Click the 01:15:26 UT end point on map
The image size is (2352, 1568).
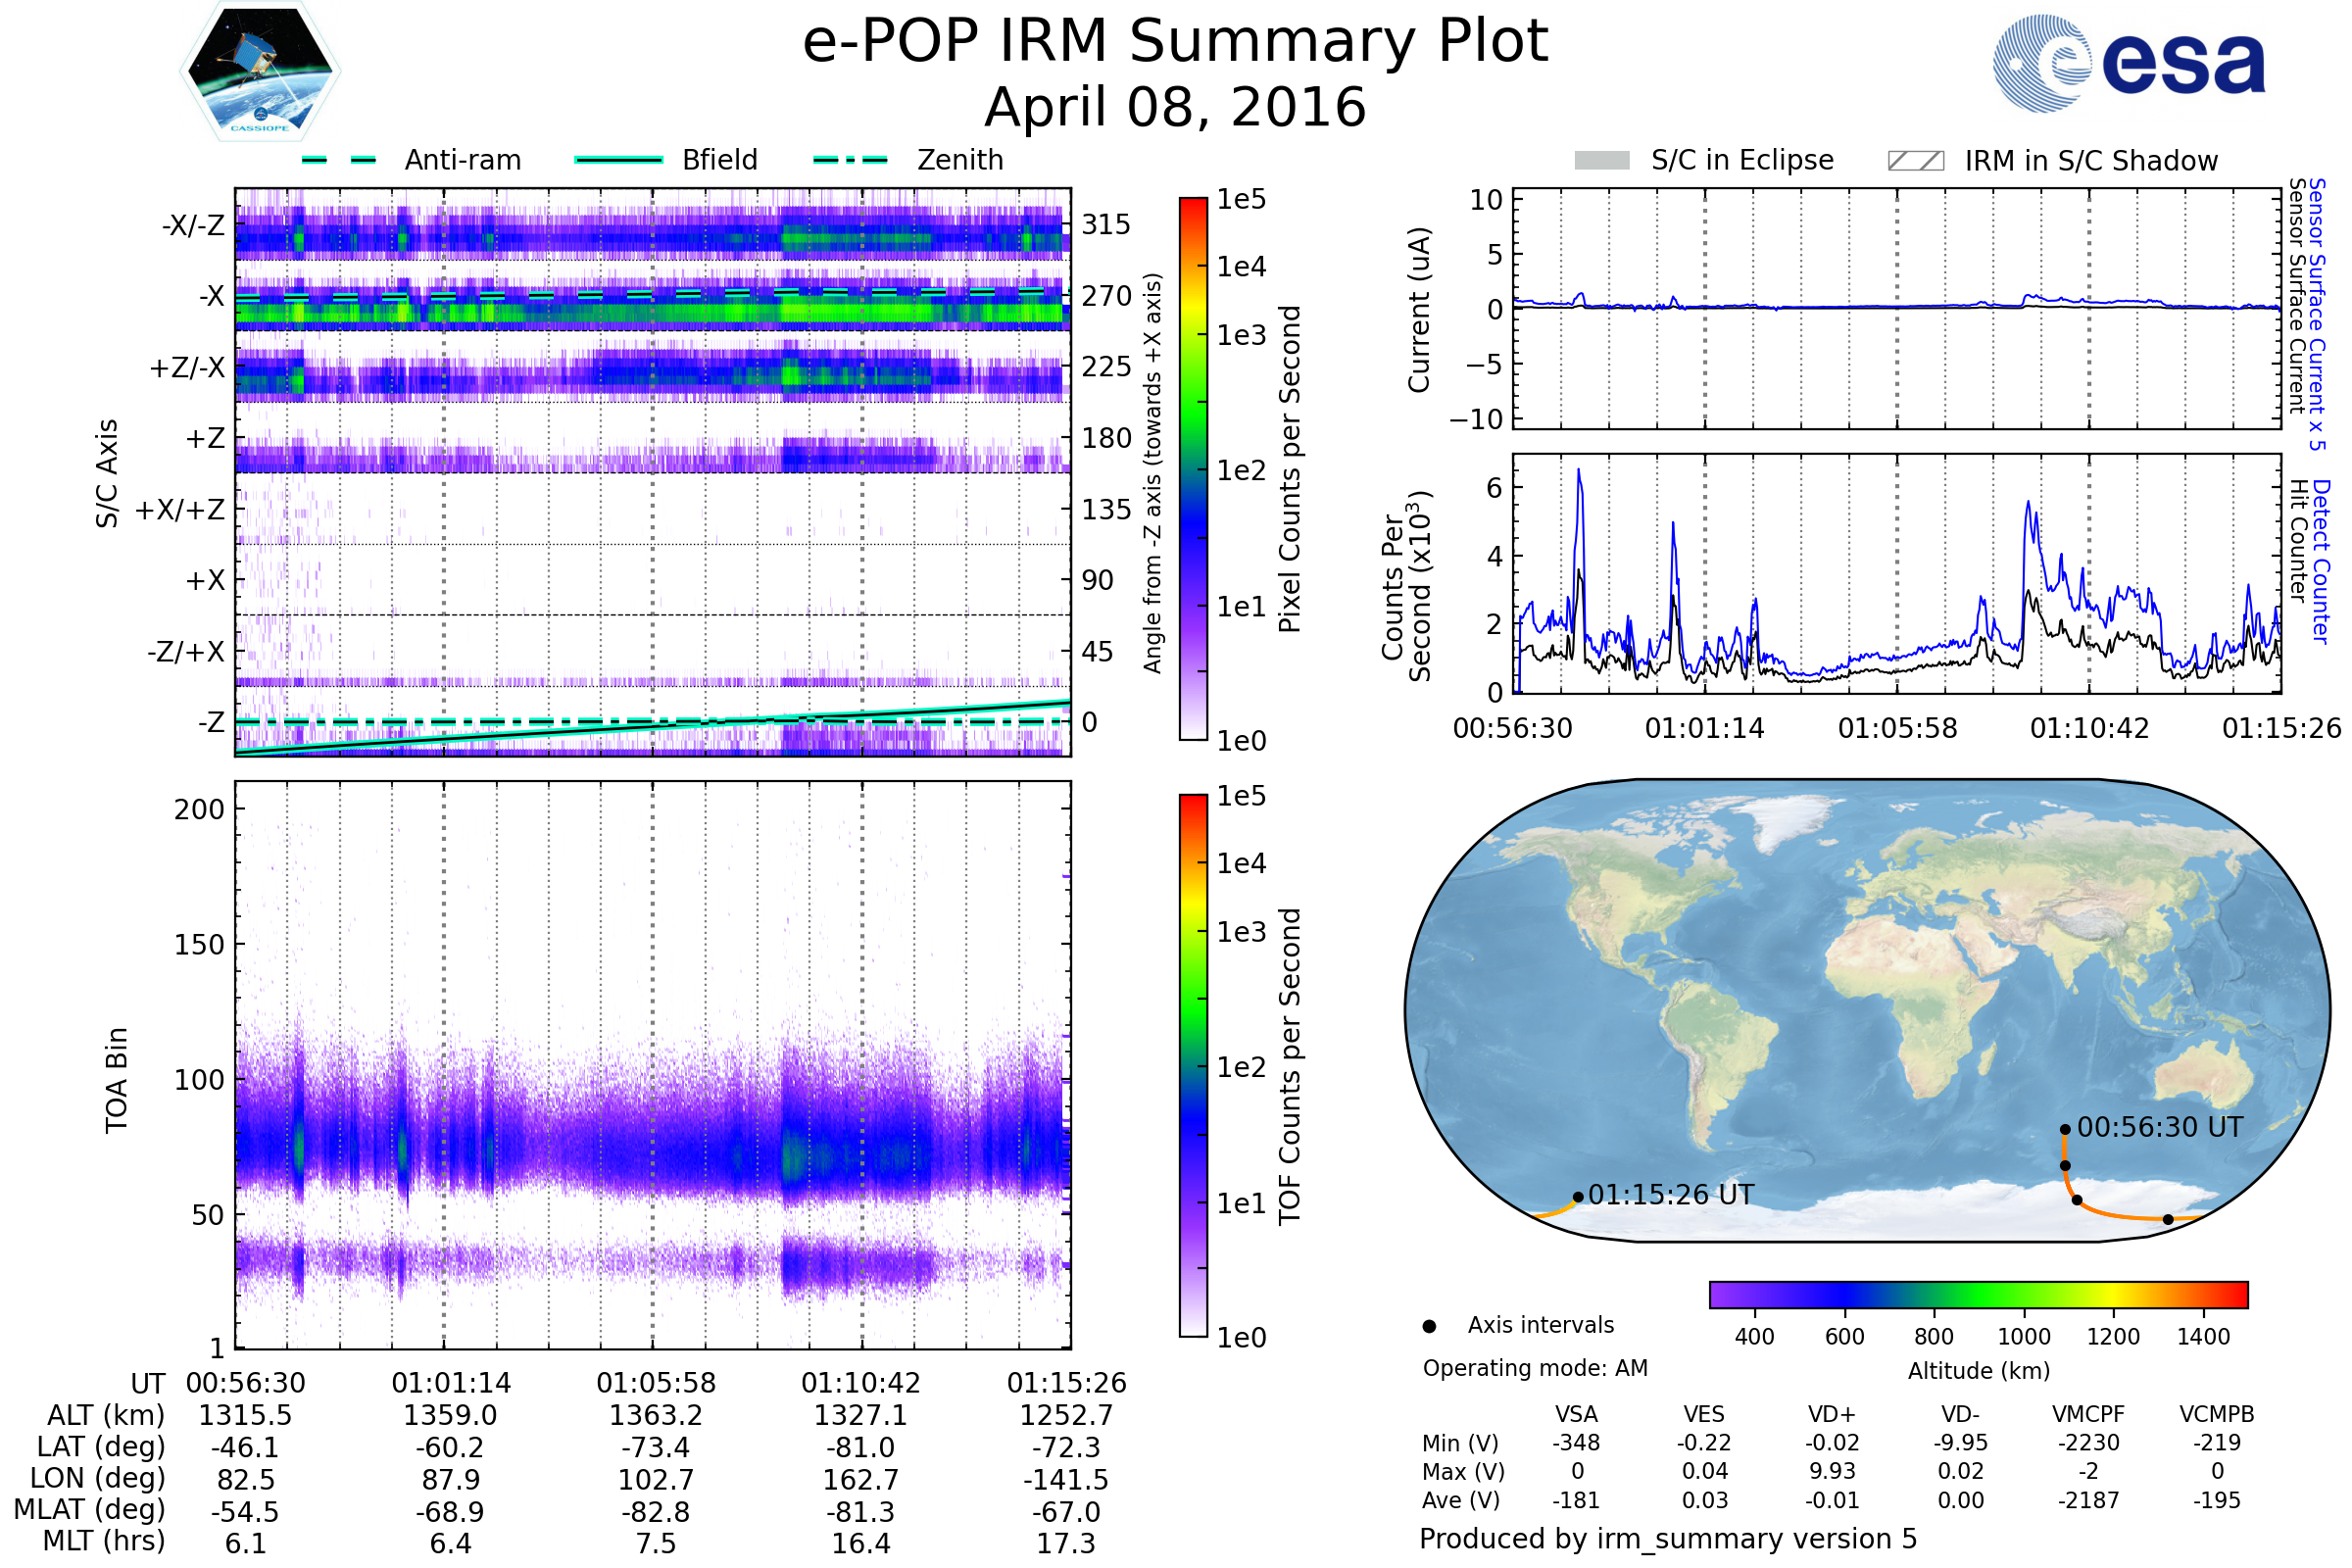tap(1578, 1197)
